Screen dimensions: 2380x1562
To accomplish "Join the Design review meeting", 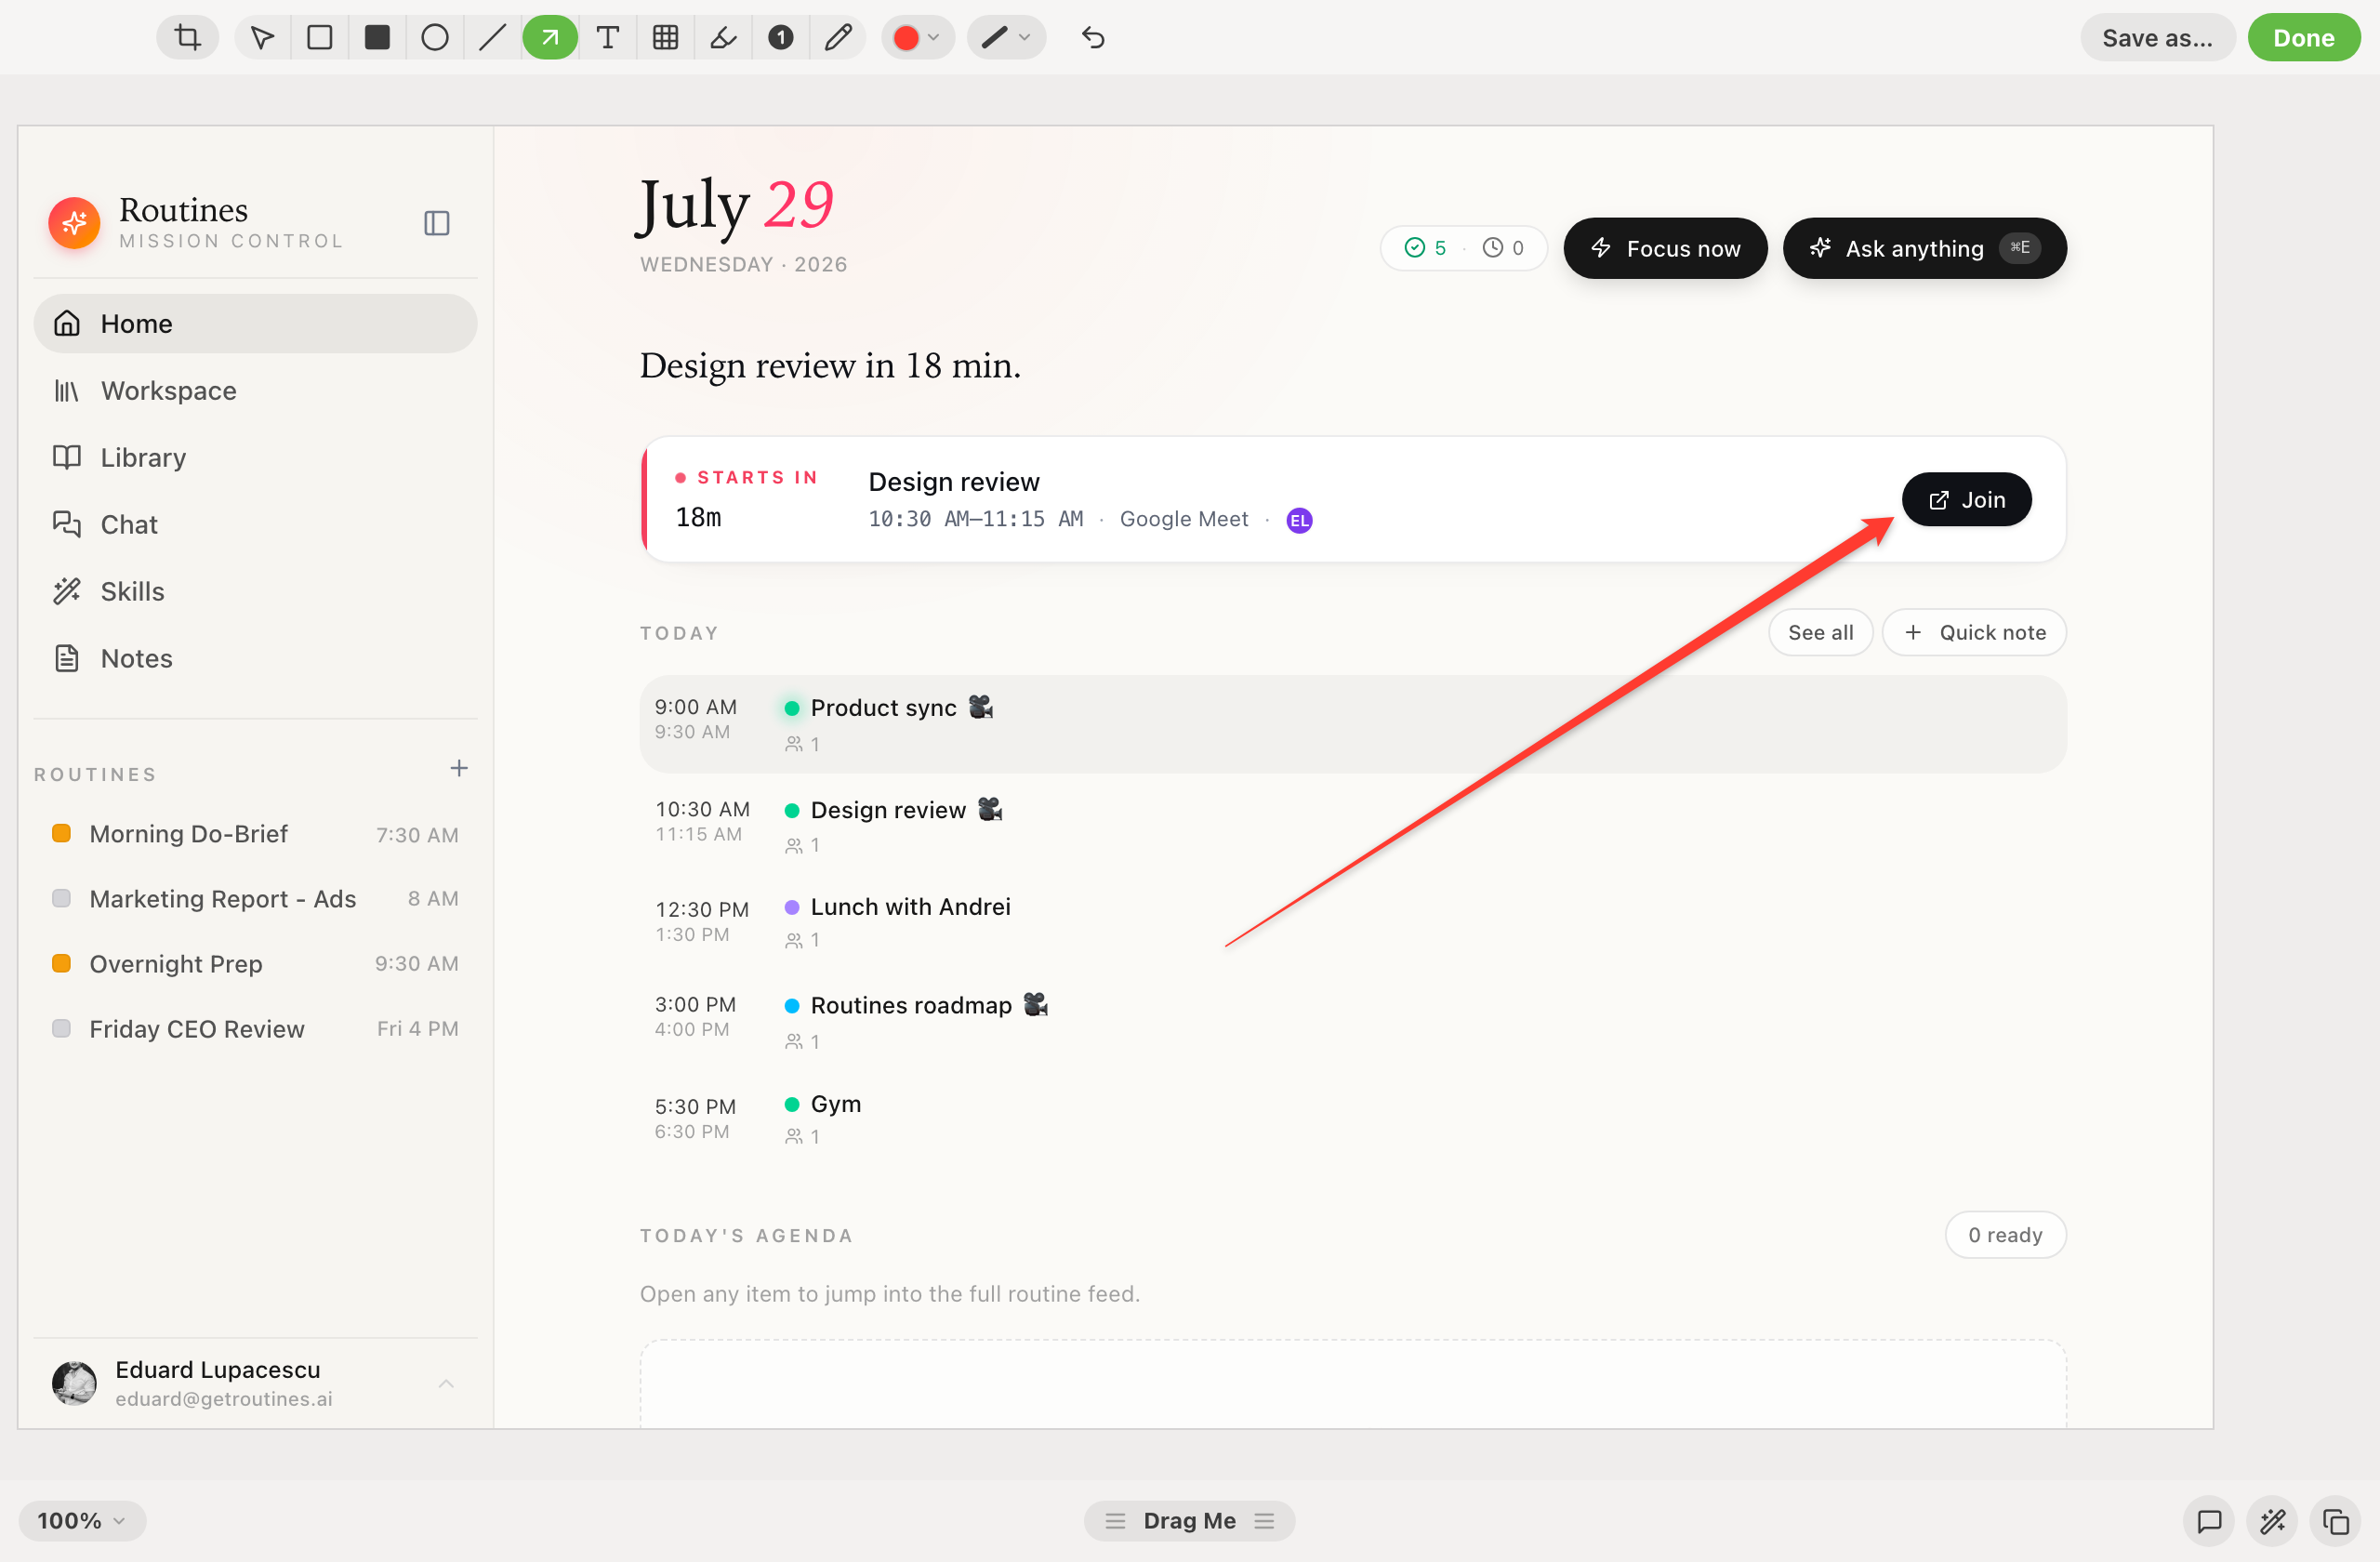I will point(1966,500).
